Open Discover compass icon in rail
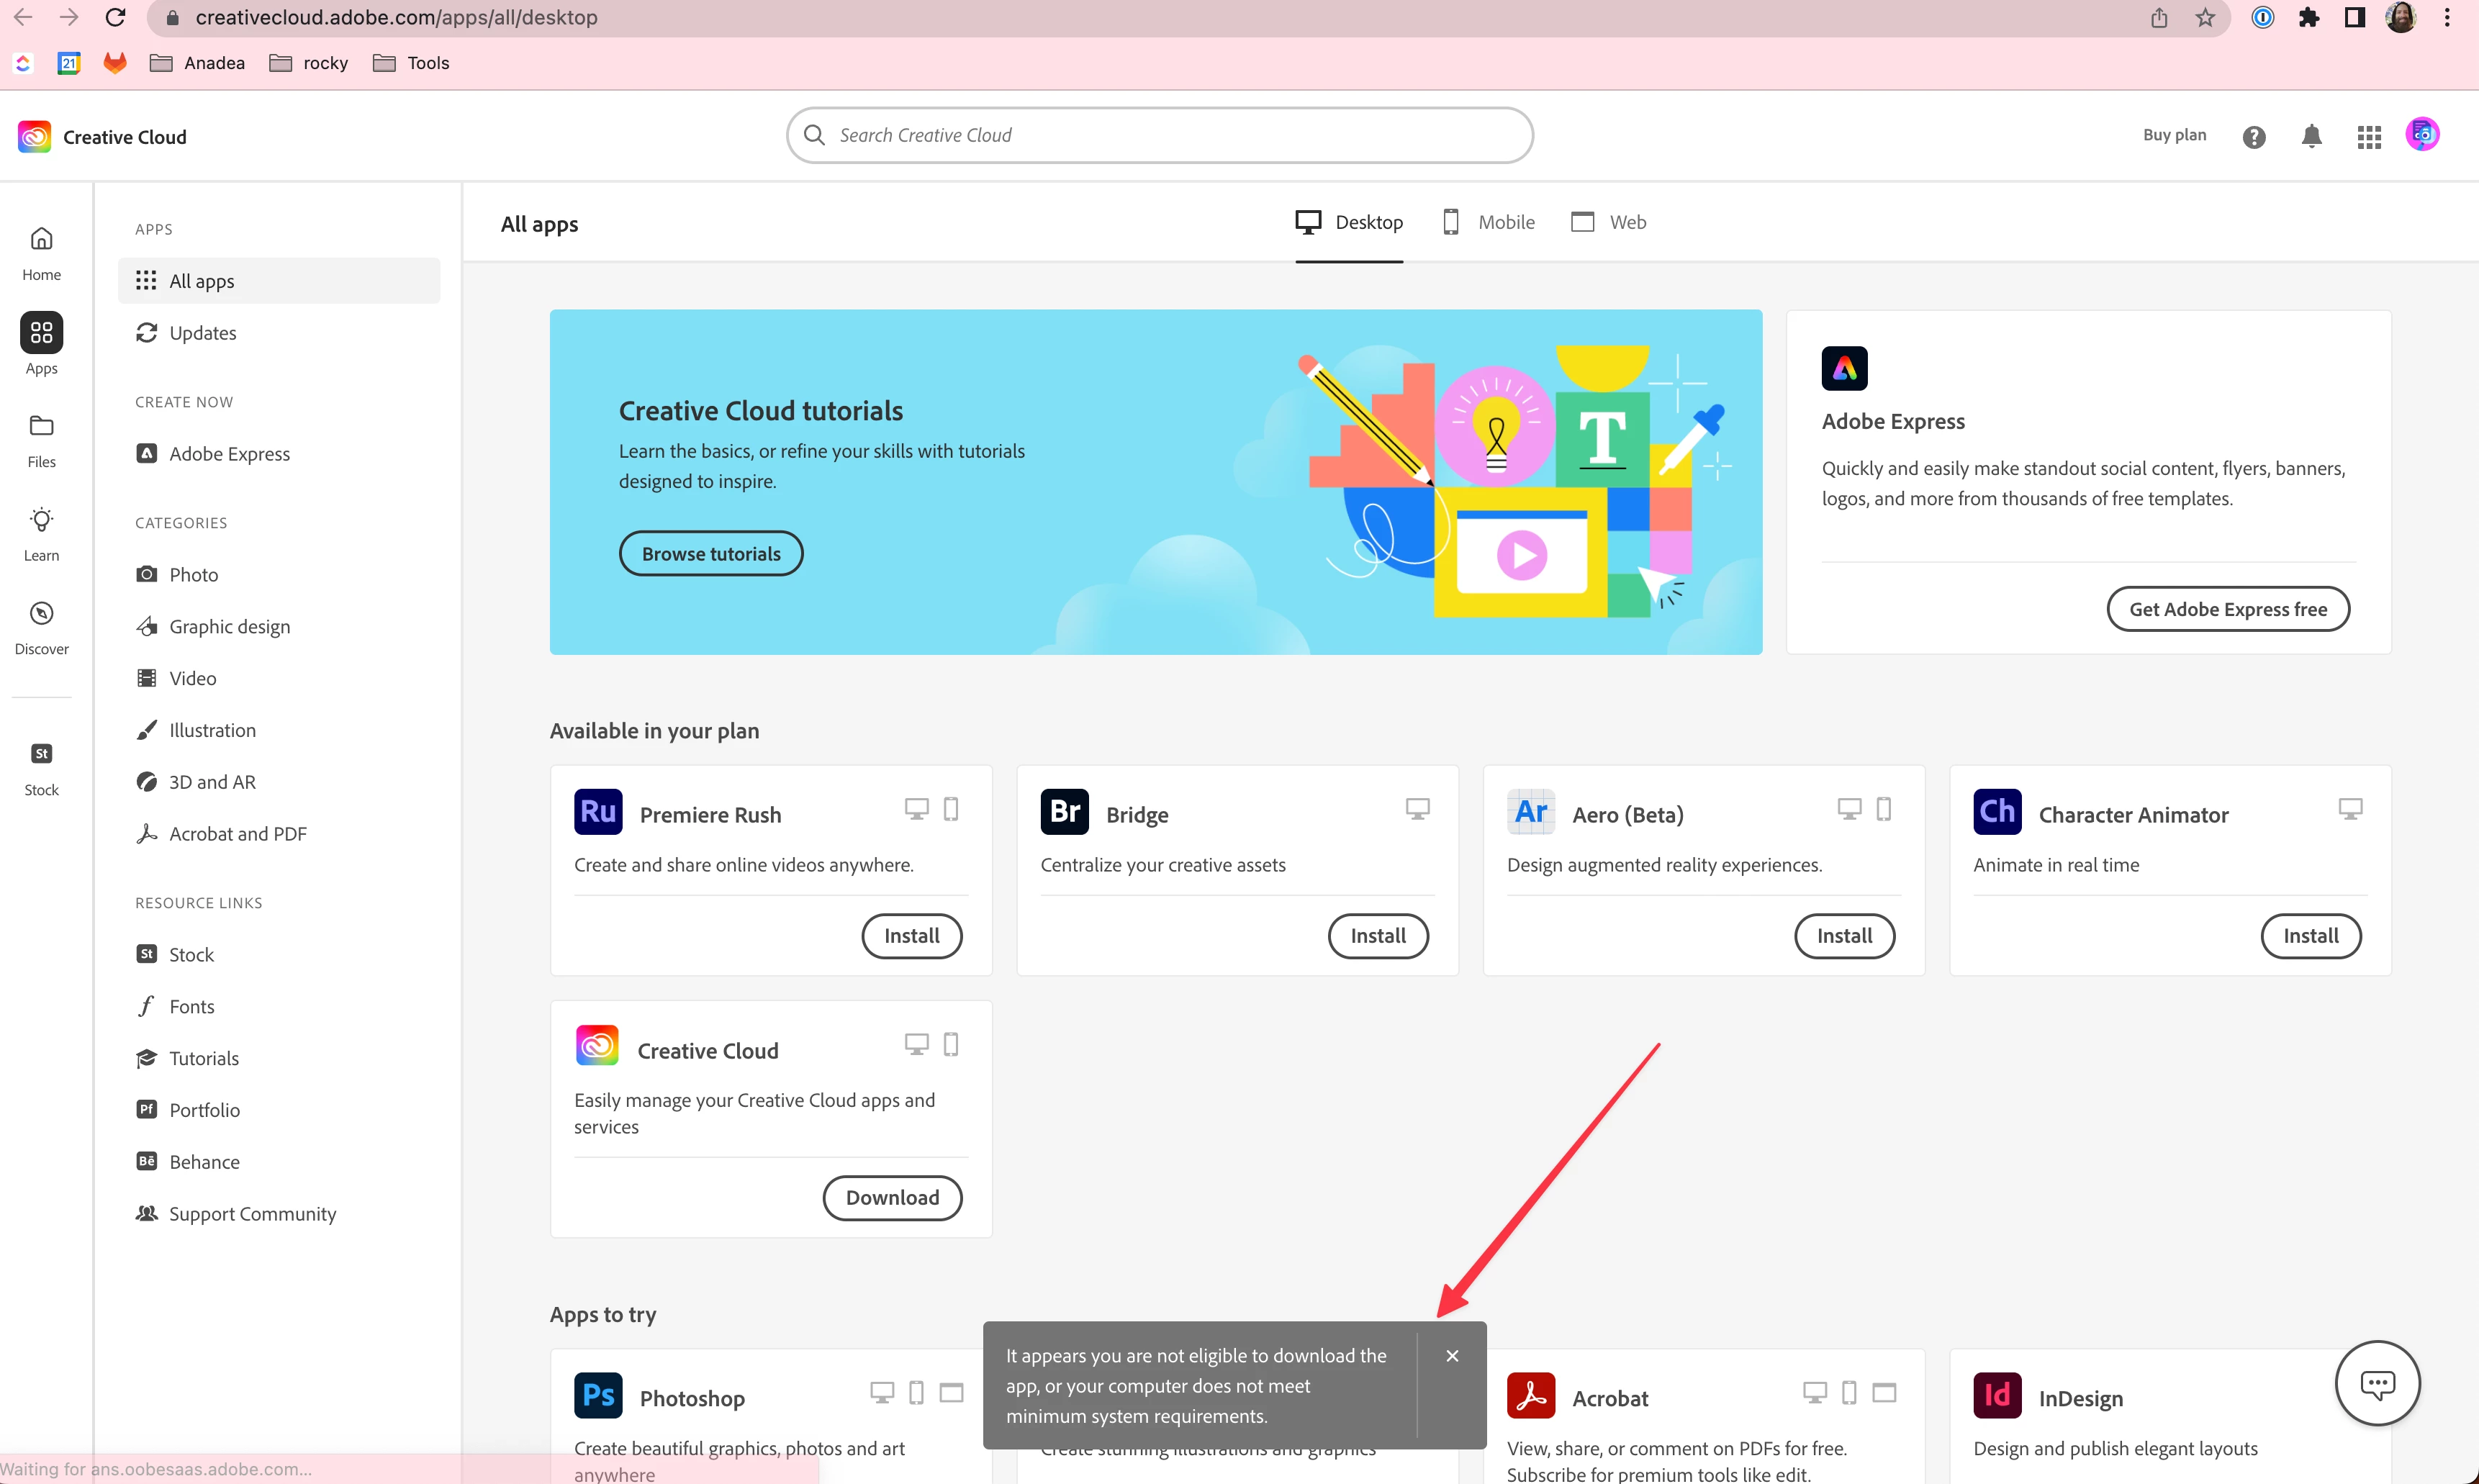The height and width of the screenshot is (1484, 2479). pos(41,627)
